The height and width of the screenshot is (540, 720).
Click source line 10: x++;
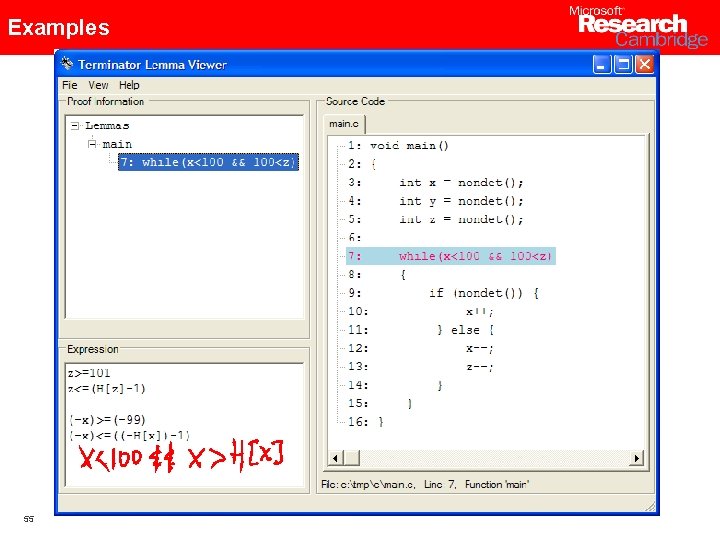421,311
